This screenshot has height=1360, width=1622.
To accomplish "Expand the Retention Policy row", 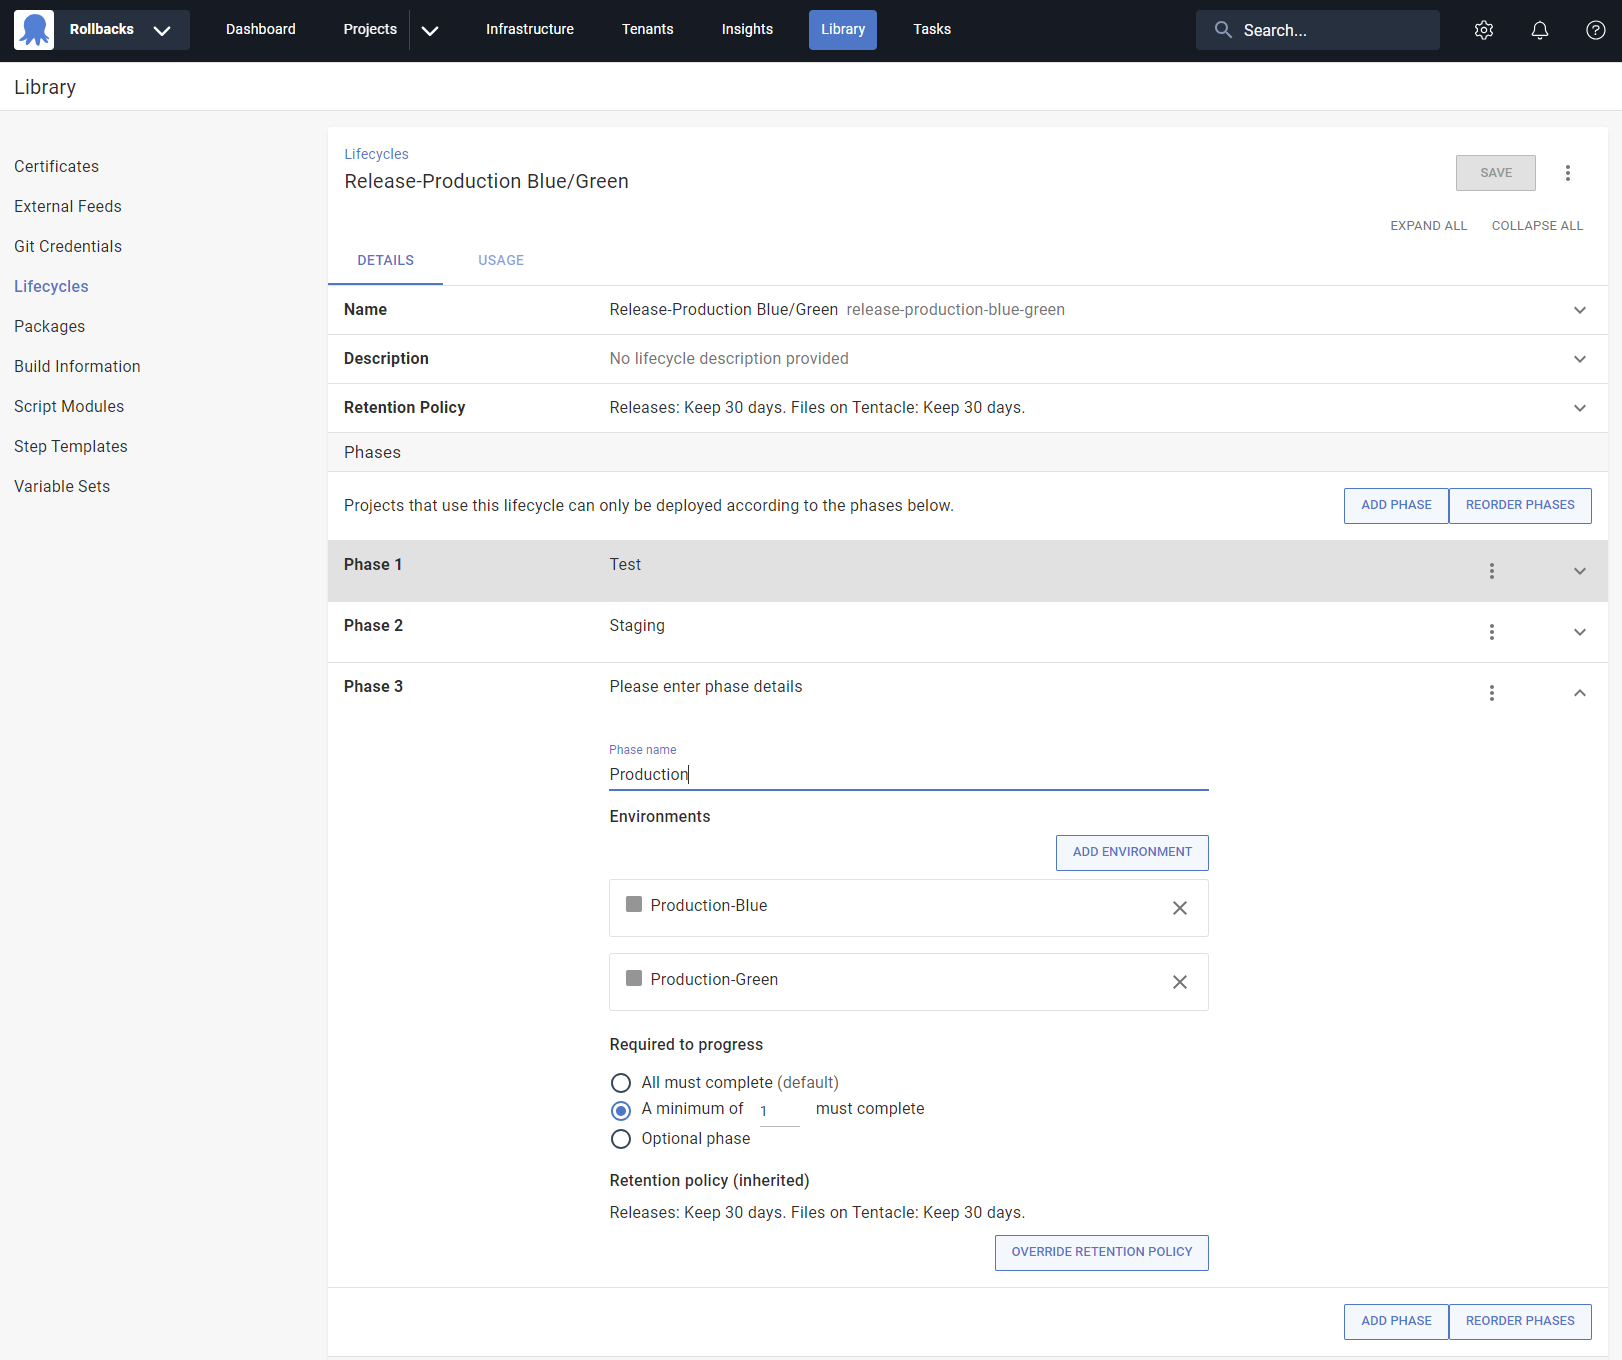I will pos(1580,408).
